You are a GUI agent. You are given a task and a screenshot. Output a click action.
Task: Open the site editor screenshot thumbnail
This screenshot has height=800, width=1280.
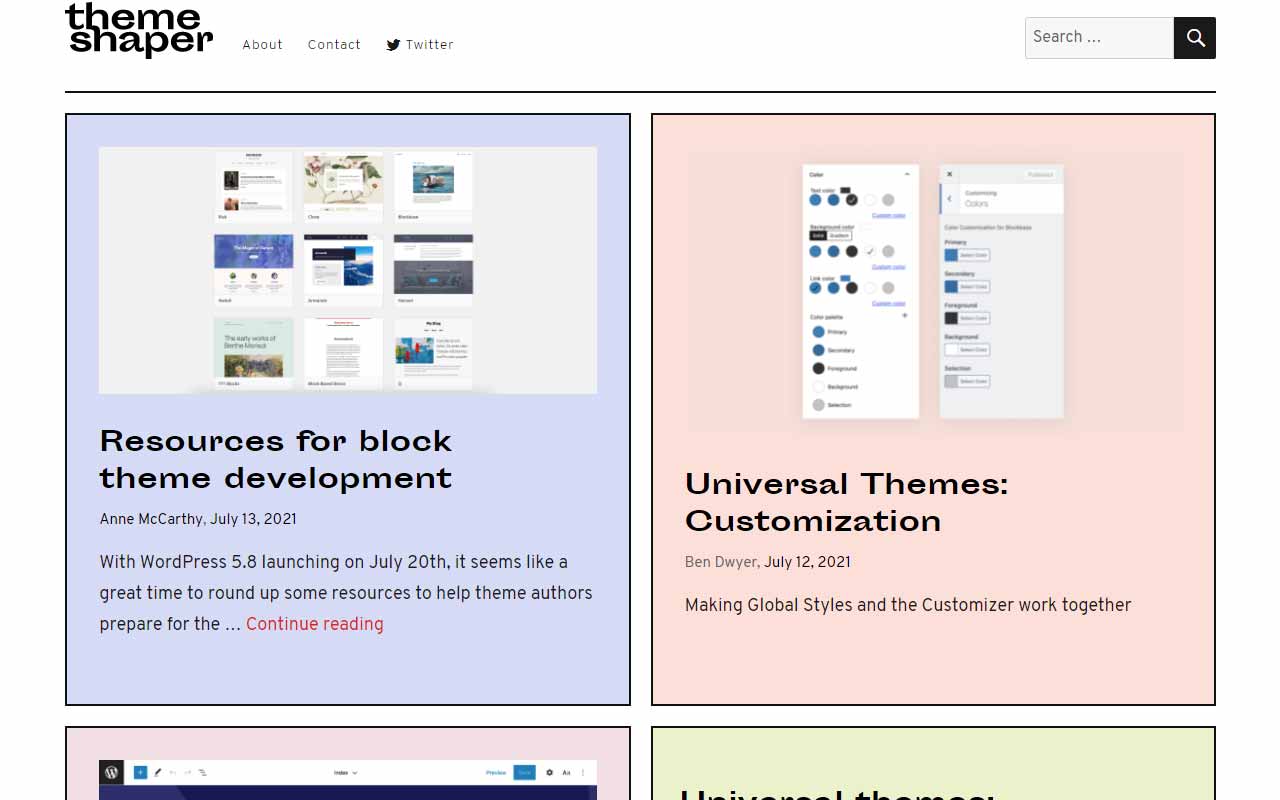[348, 780]
